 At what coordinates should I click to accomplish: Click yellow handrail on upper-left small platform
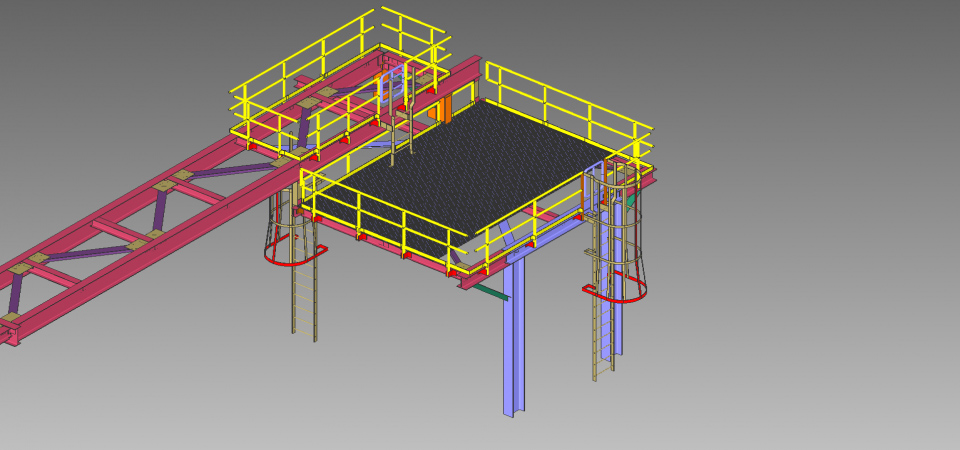[x=300, y=68]
